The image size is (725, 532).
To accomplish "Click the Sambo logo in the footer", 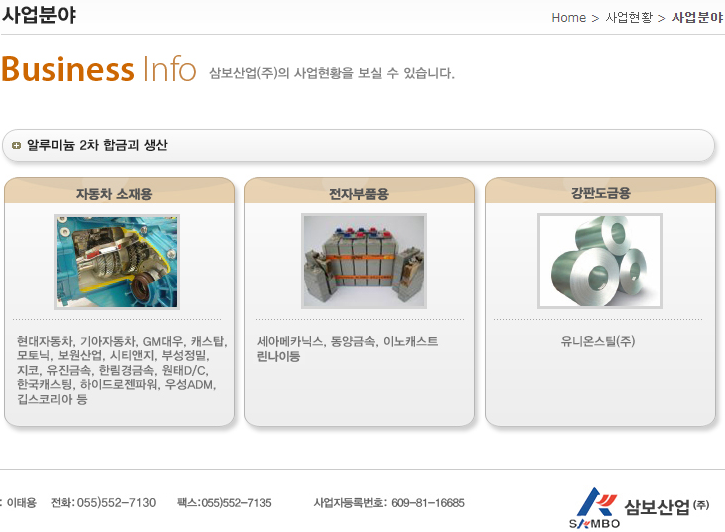I will (596, 508).
